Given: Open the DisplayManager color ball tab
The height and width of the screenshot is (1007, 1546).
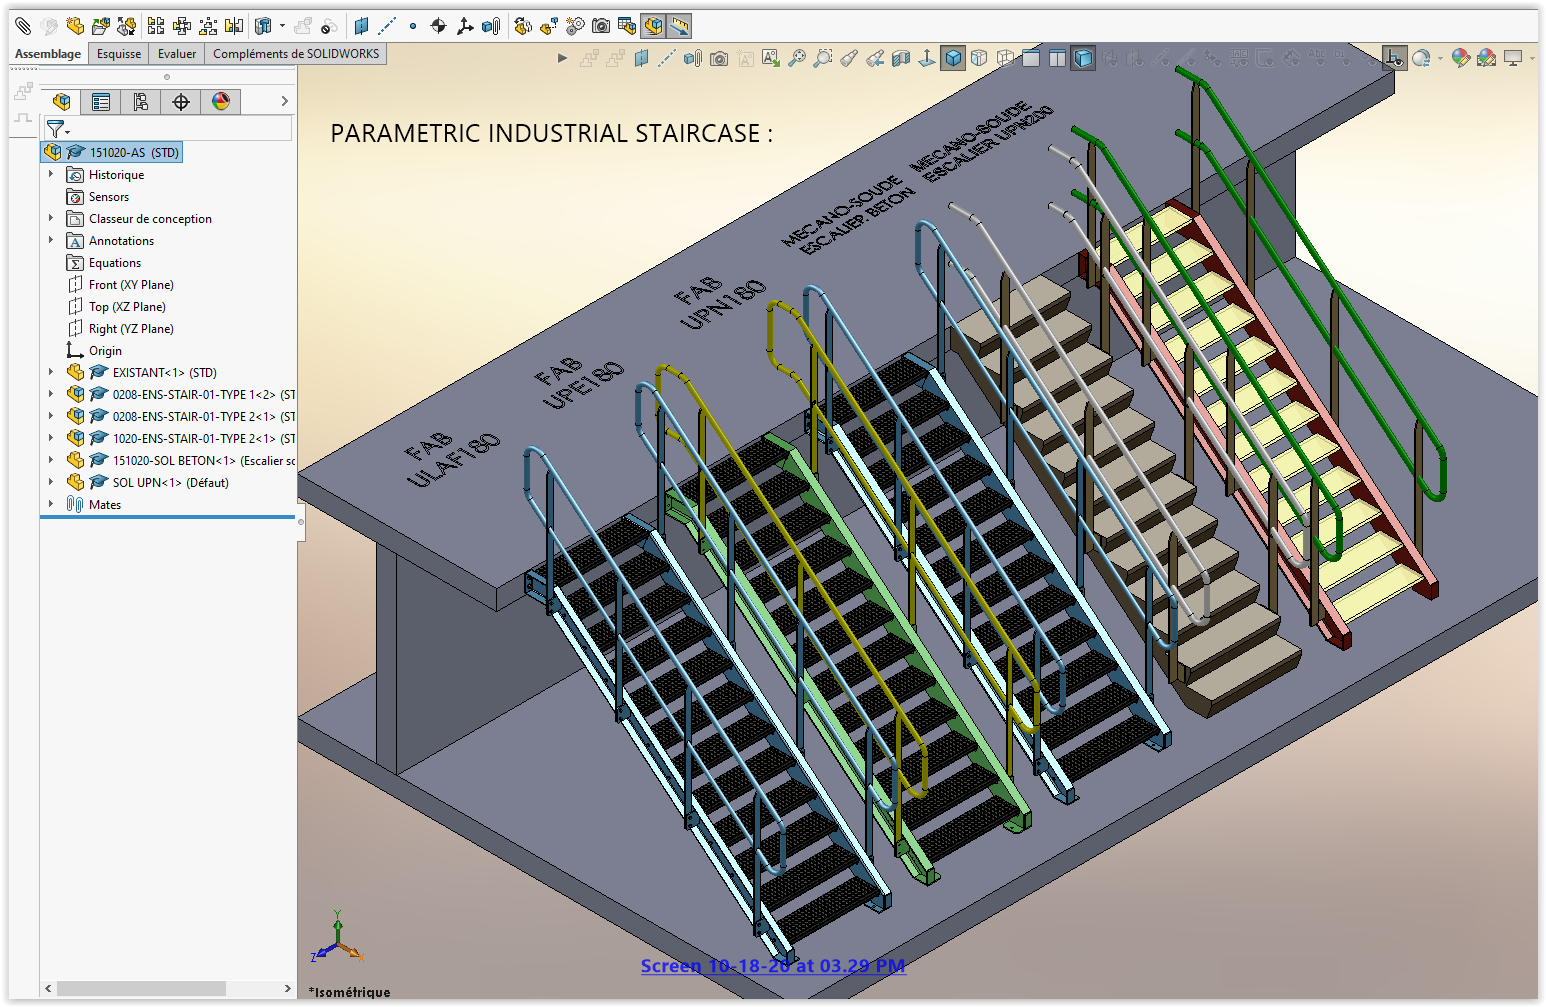Looking at the screenshot, I should coord(221,101).
